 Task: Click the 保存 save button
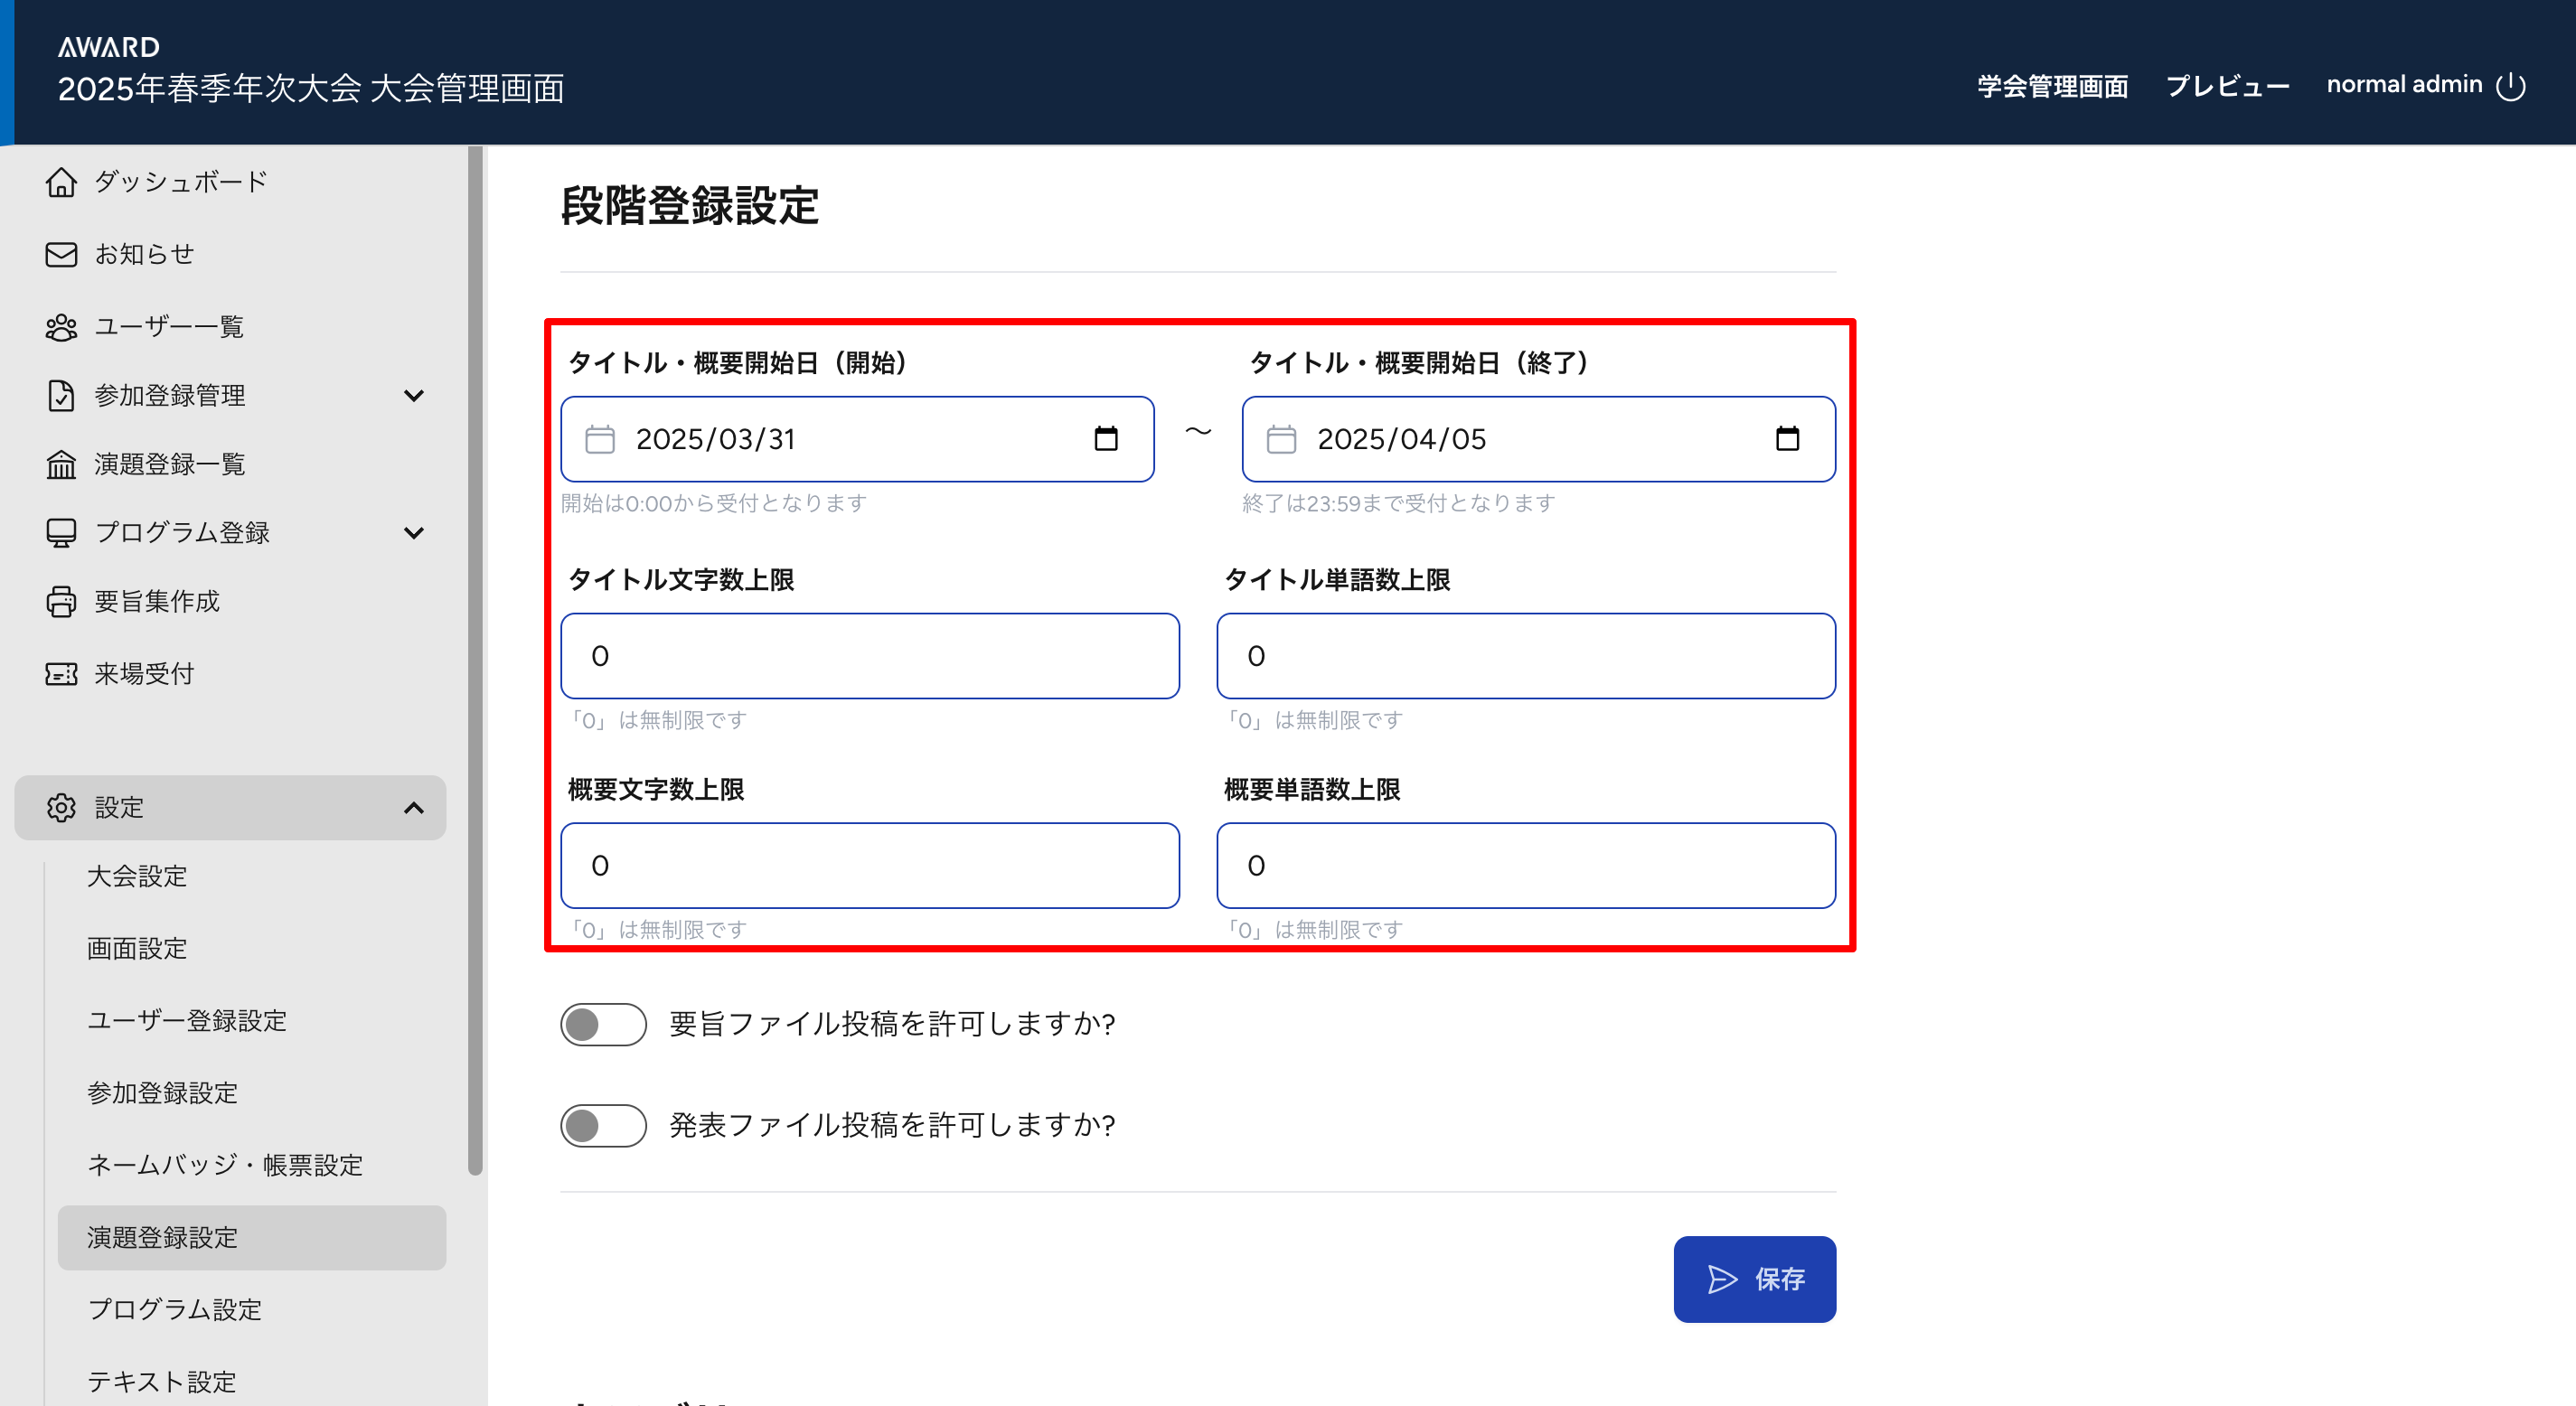(x=1754, y=1279)
